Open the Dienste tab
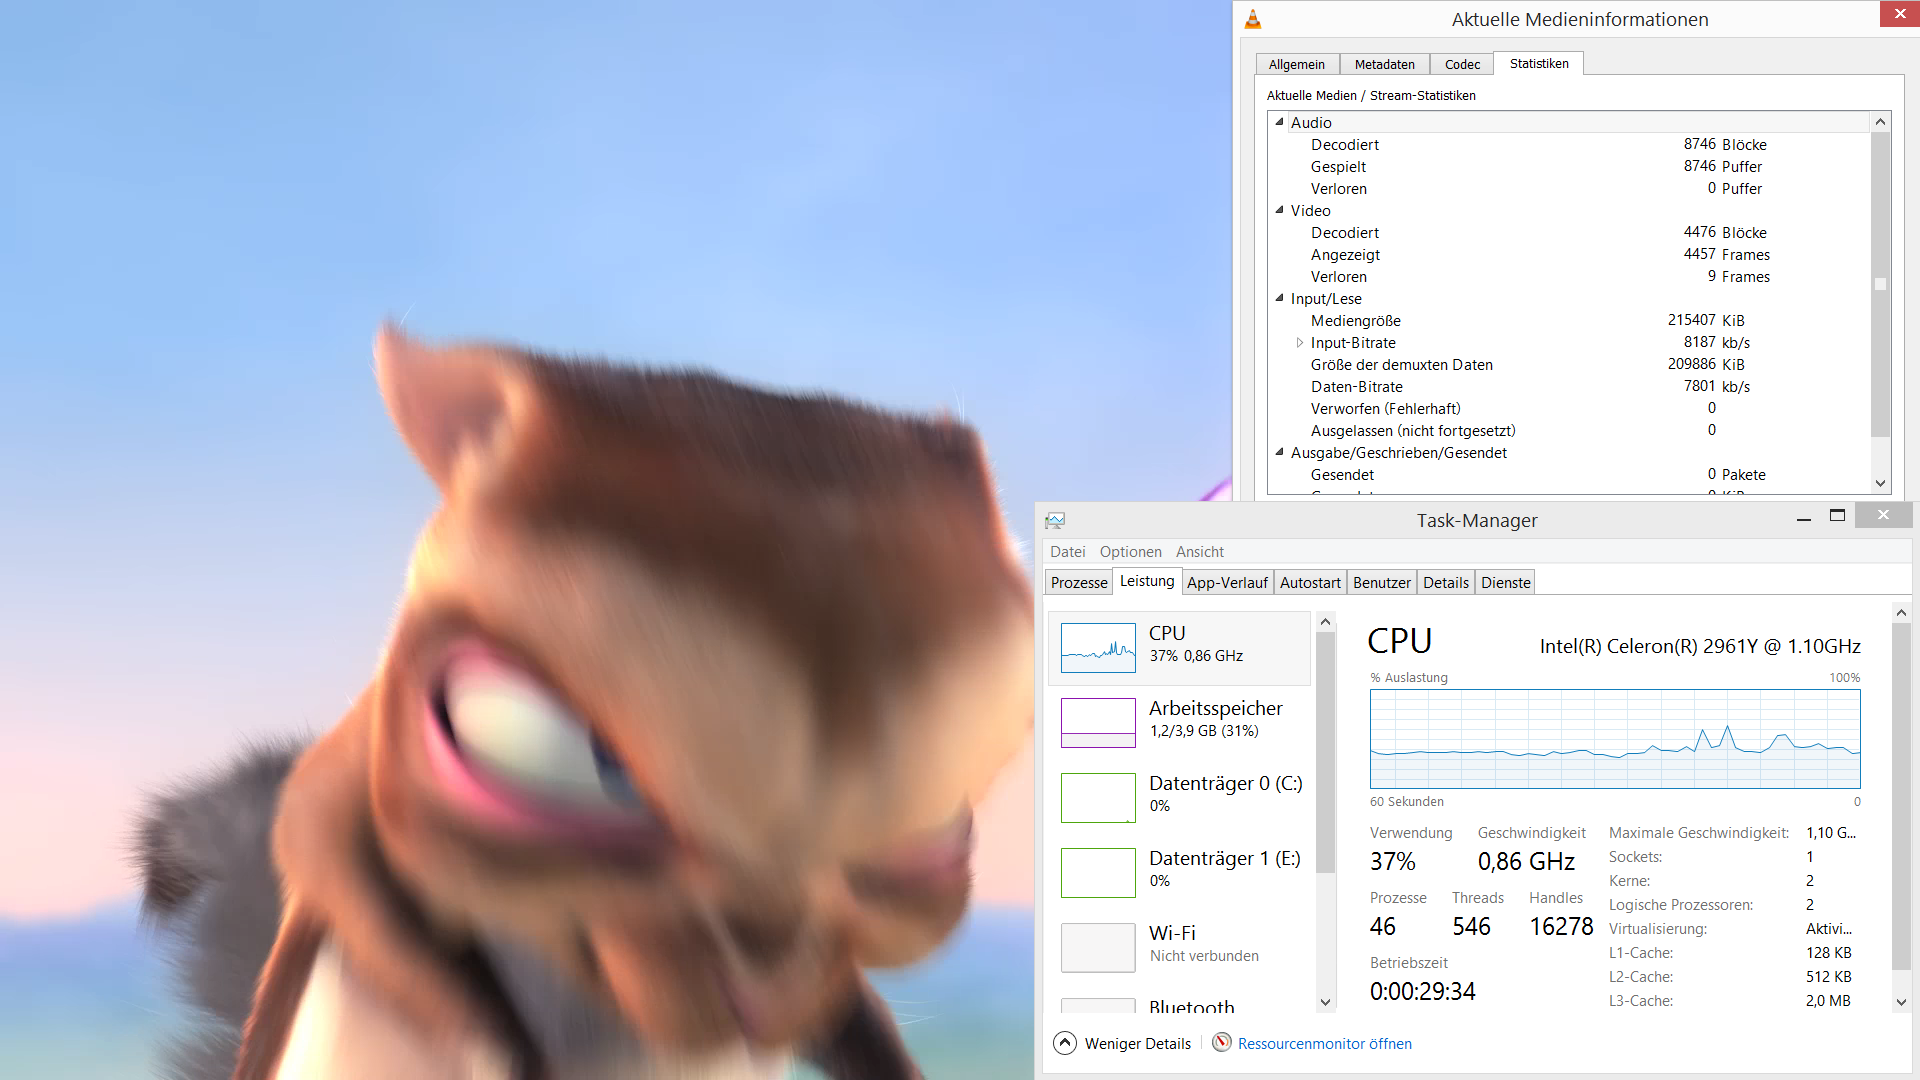 1506,582
